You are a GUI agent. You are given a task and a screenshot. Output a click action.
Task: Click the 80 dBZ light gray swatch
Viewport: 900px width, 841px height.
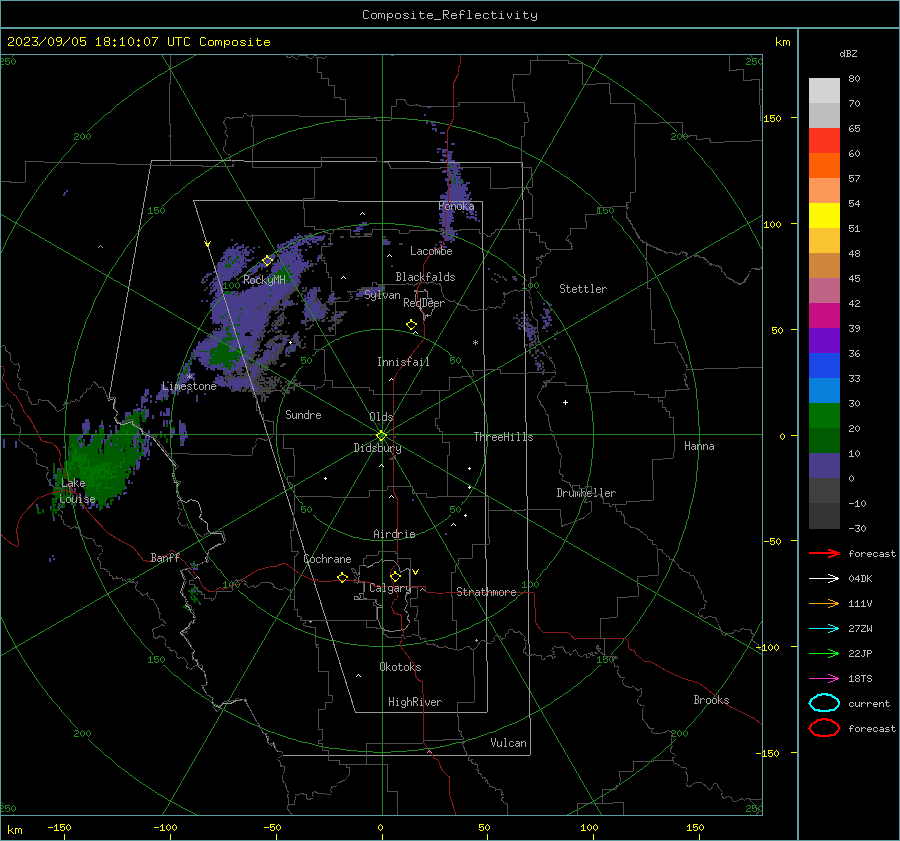tap(824, 91)
